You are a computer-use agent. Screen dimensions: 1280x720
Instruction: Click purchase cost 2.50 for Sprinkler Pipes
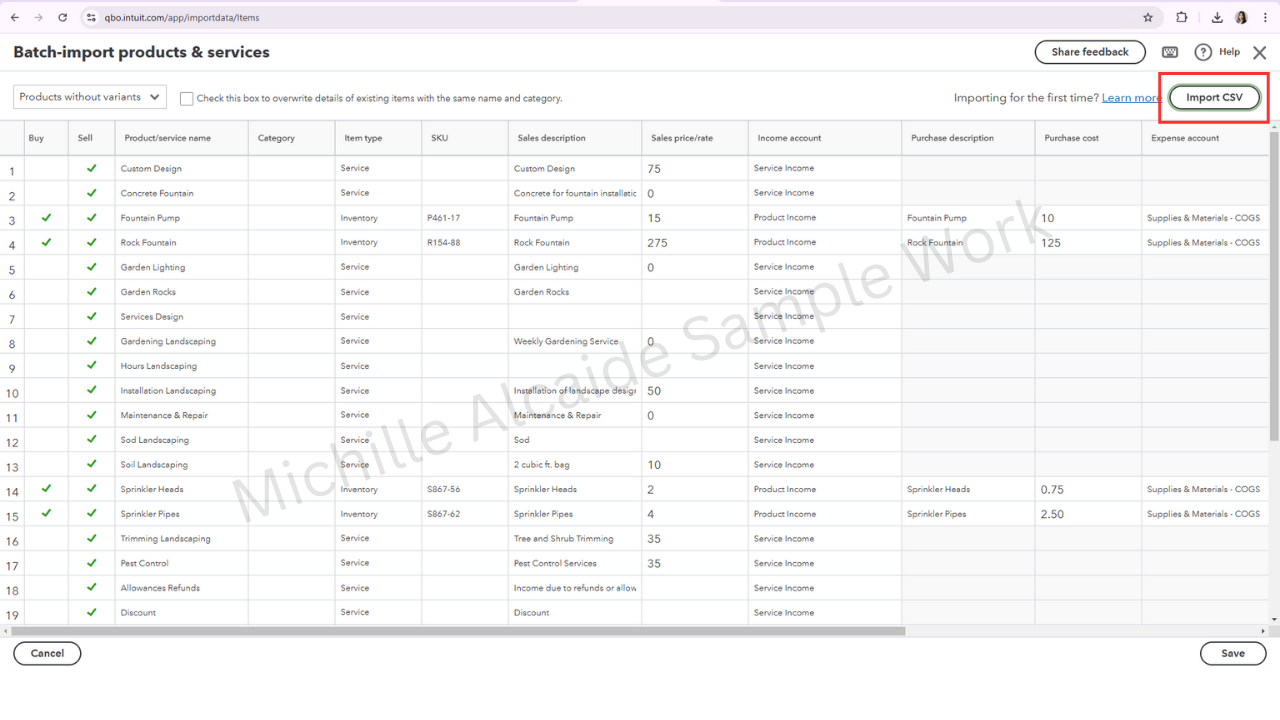[1088, 514]
